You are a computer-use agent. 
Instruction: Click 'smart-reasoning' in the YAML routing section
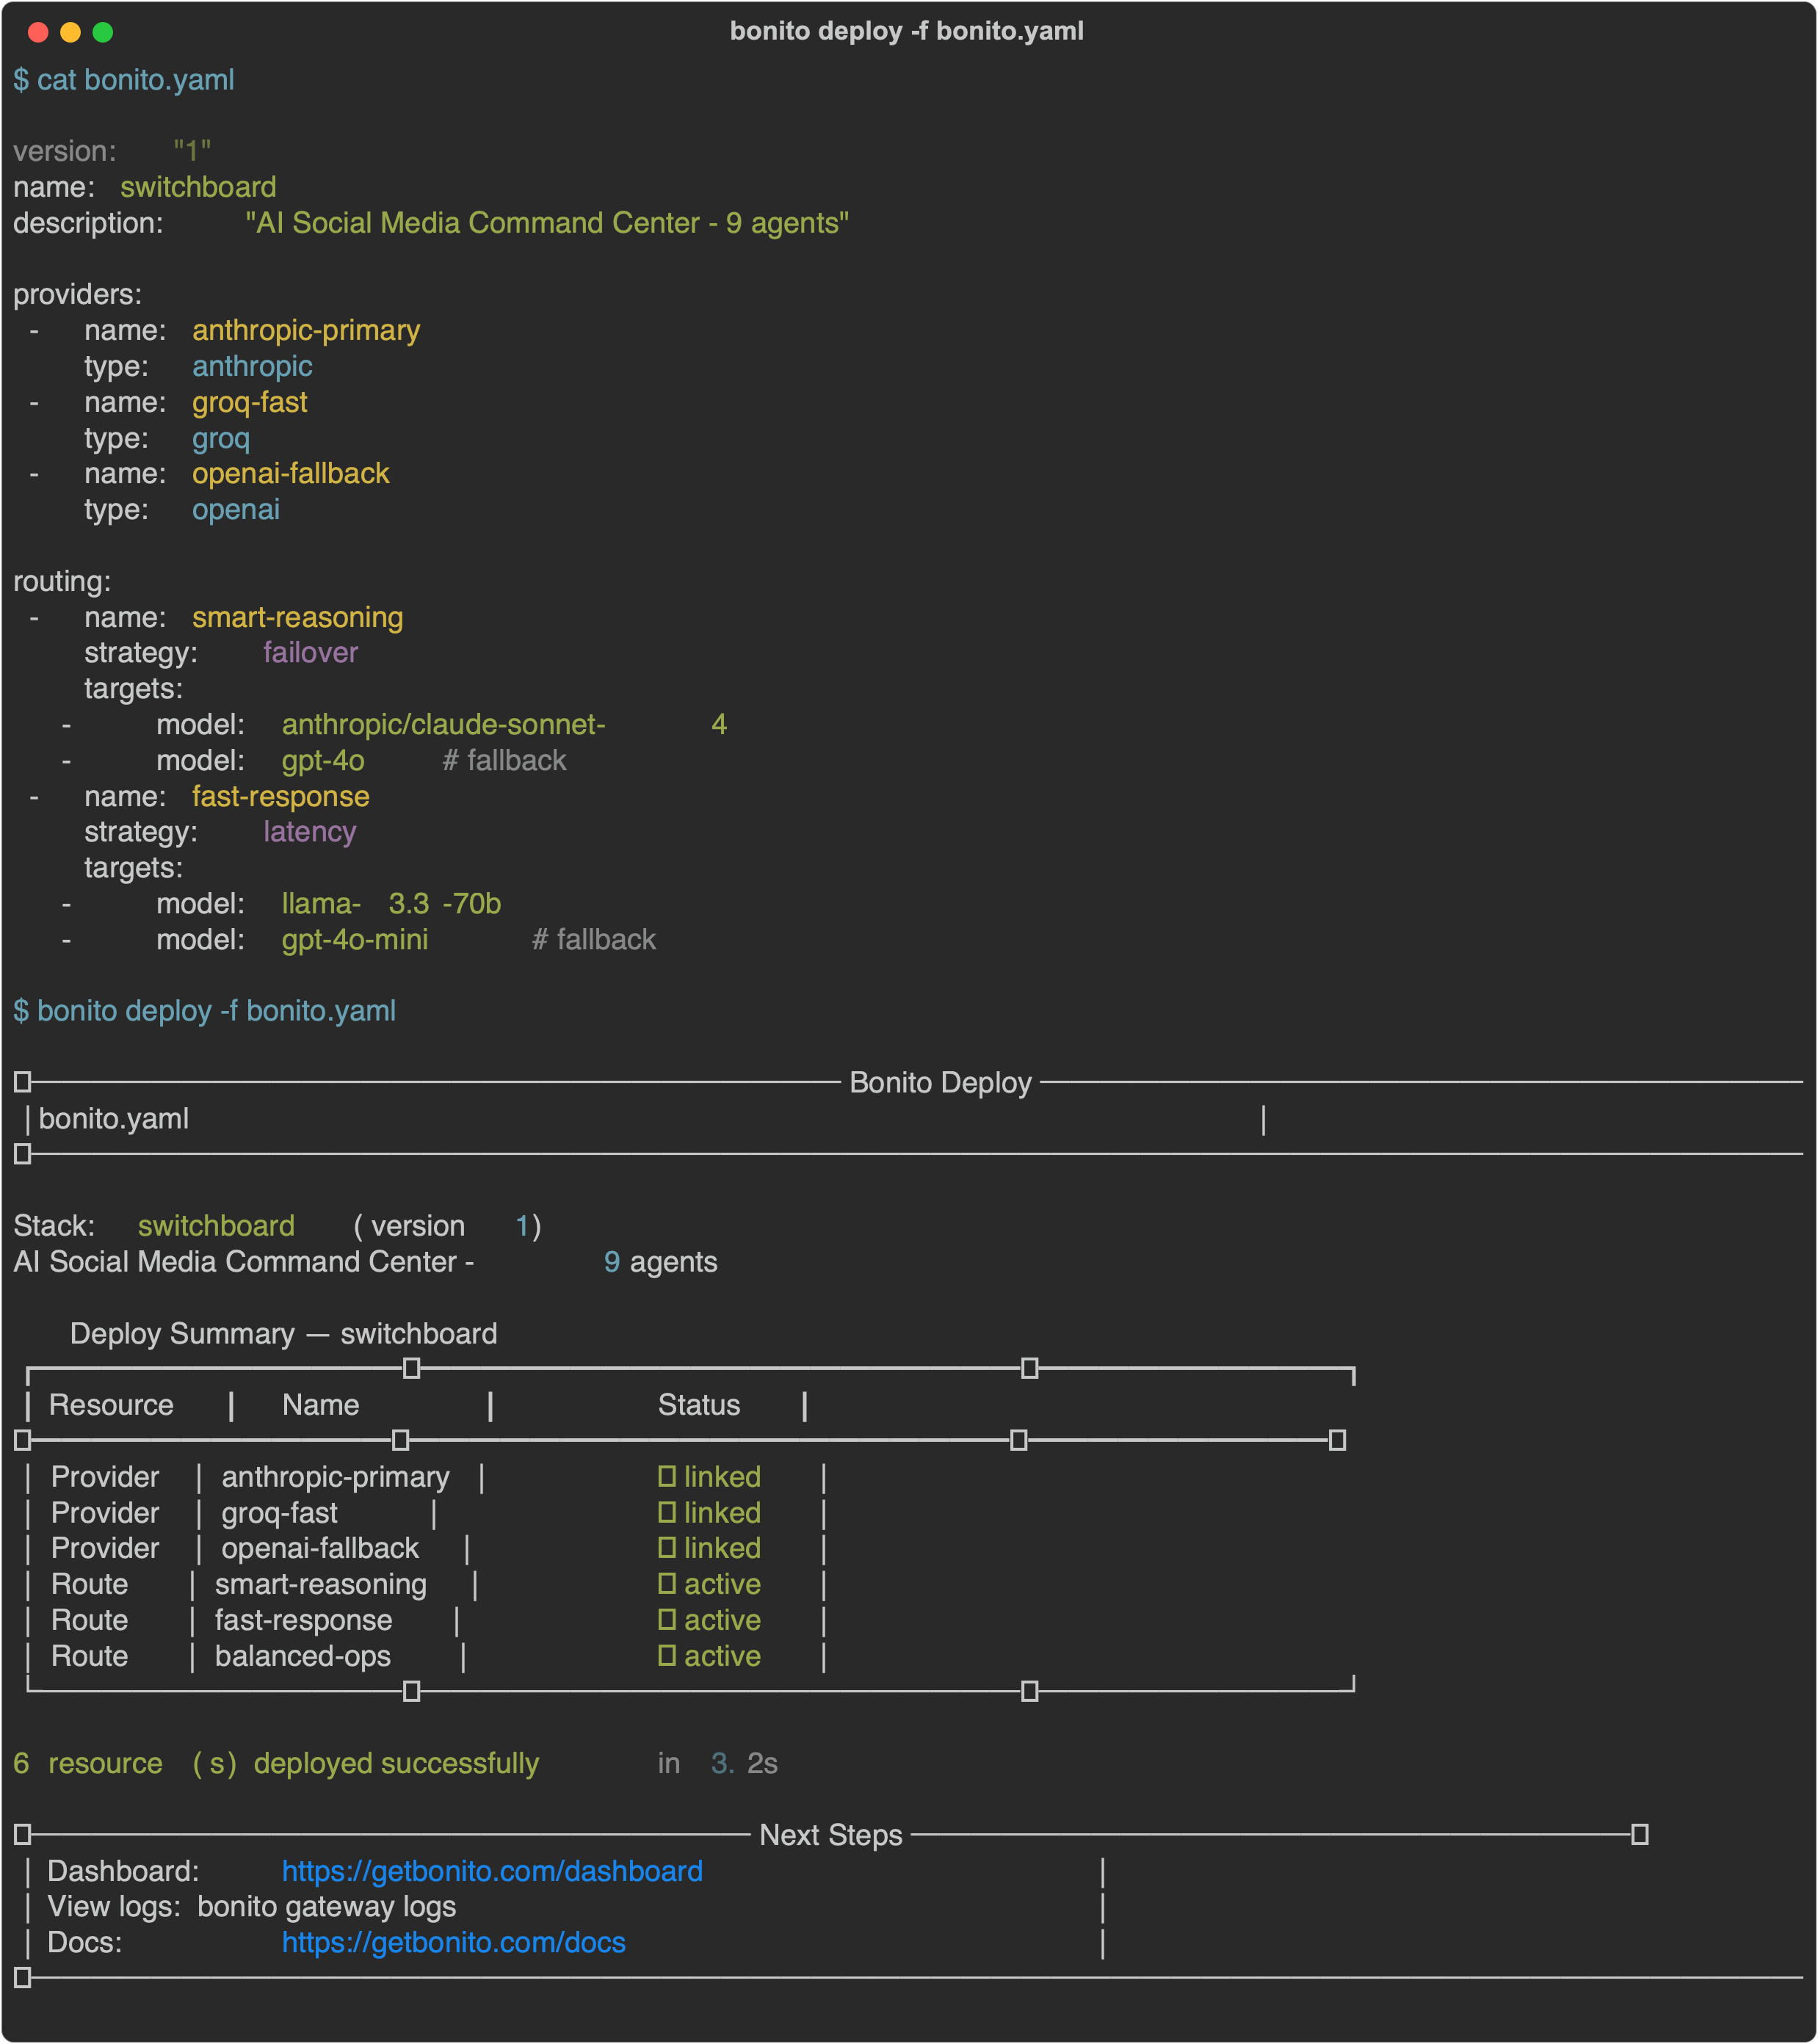298,618
